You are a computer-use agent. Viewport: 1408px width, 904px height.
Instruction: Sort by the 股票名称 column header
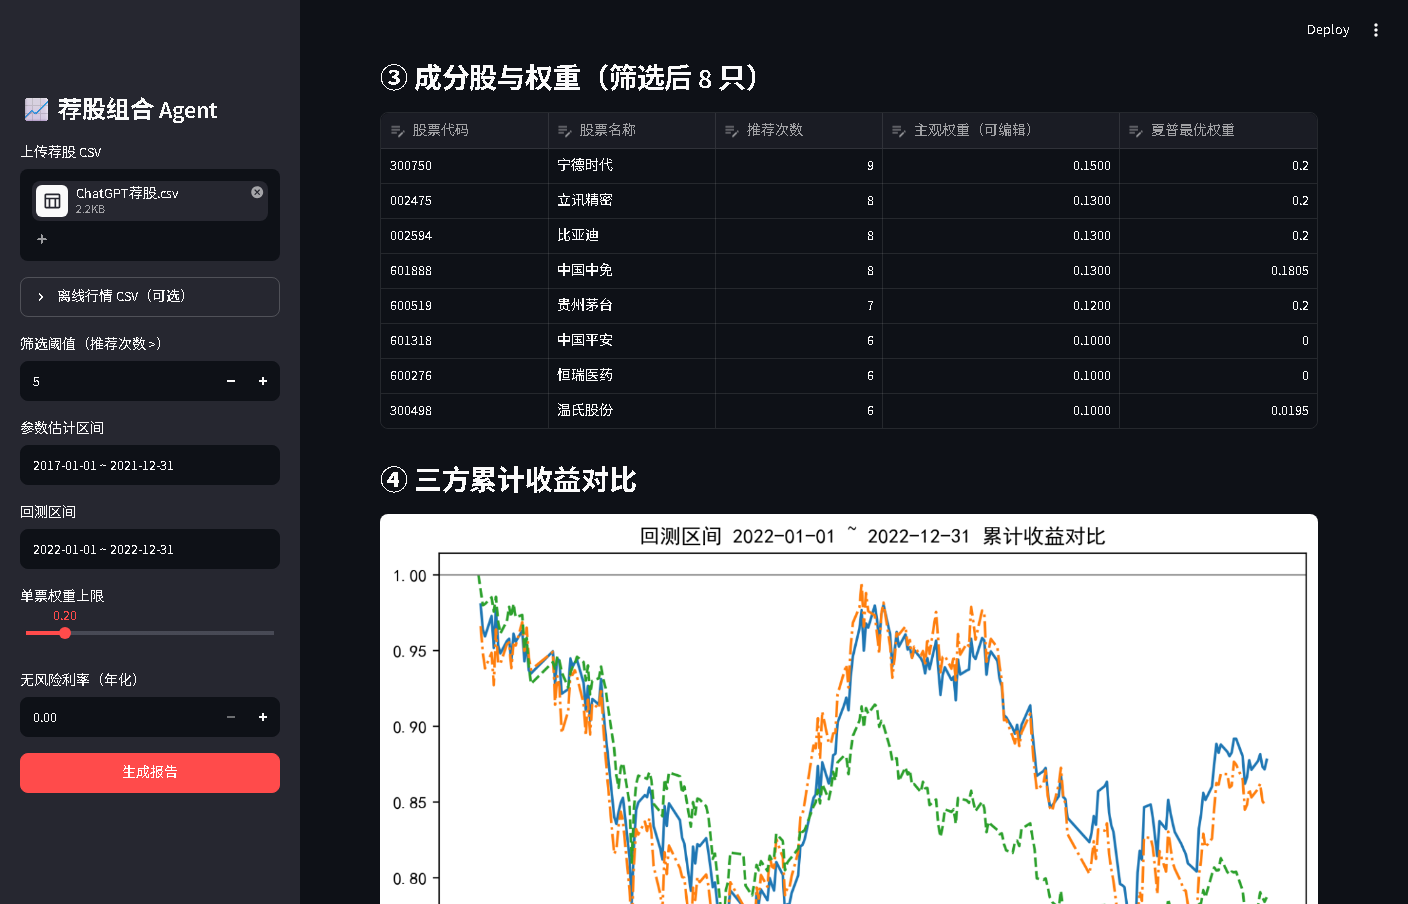[632, 130]
